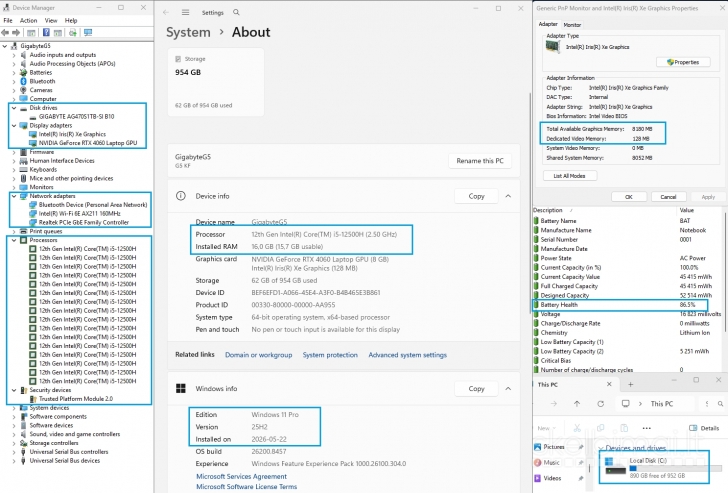The width and height of the screenshot is (728, 493).
Task: Open the three-dots See more menu in This PC
Action: click(x=646, y=428)
